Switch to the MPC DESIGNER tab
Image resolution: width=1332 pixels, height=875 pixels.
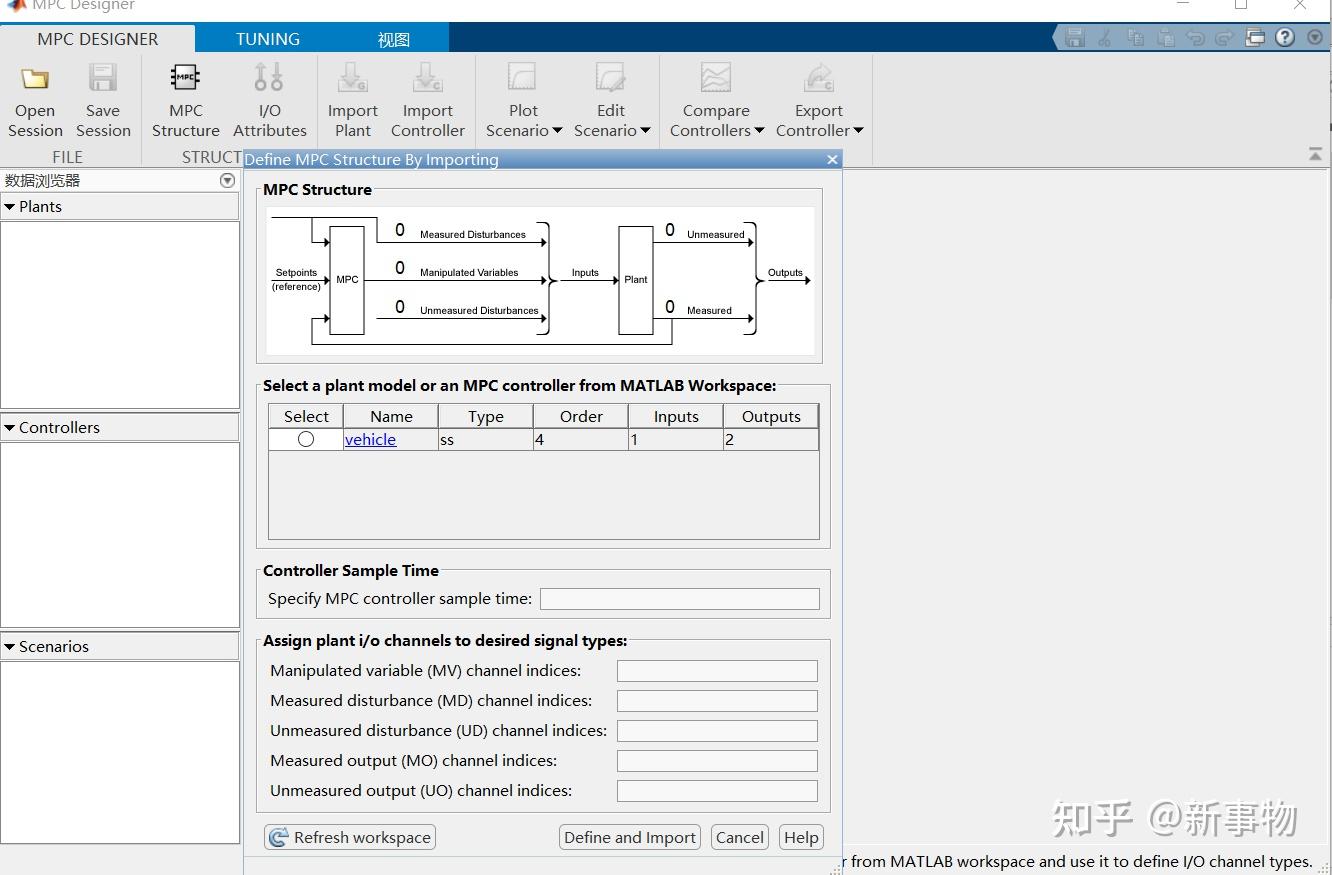(98, 39)
